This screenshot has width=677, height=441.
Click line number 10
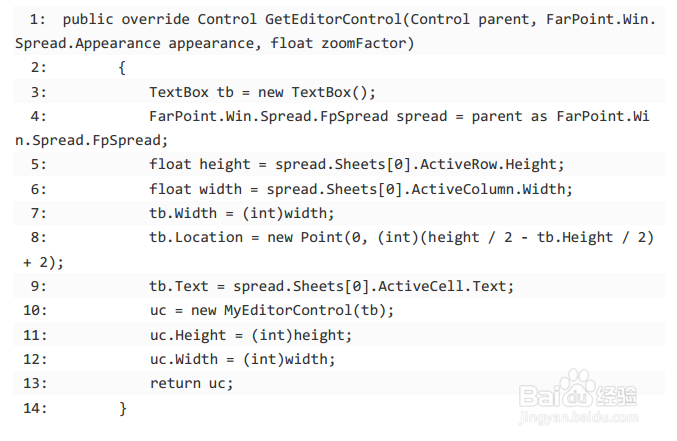pyautogui.click(x=32, y=310)
